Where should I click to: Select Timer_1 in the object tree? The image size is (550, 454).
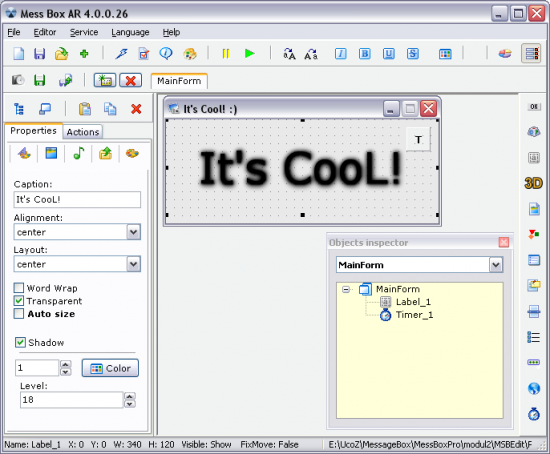414,315
